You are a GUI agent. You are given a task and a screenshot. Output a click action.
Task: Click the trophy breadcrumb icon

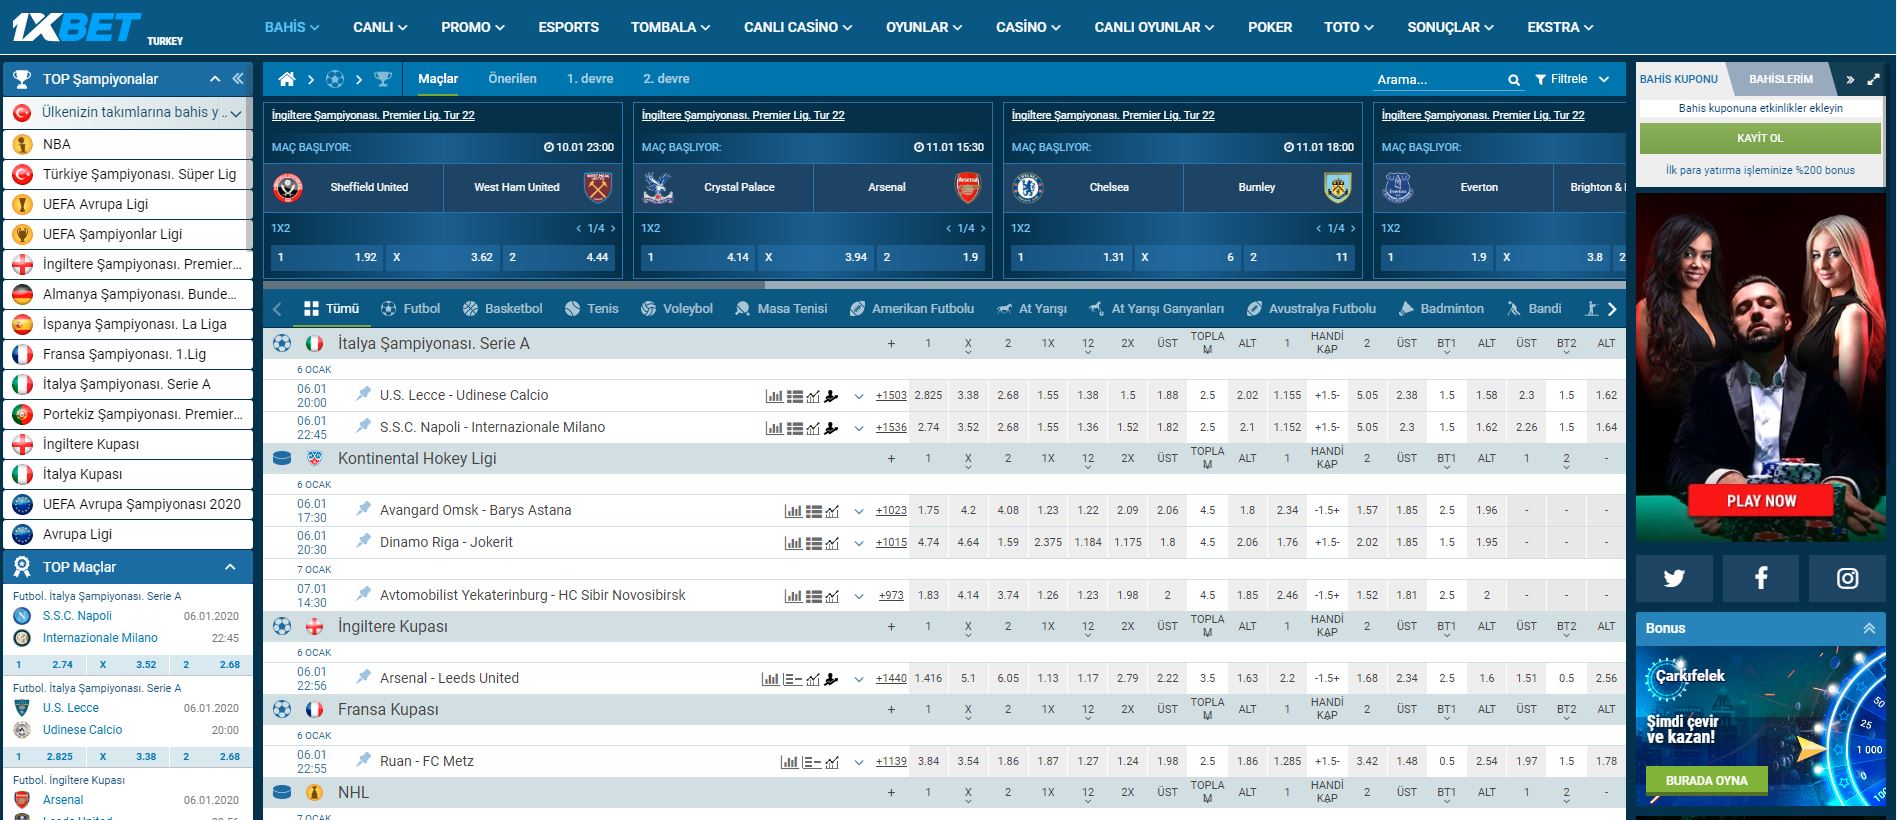pos(382,79)
